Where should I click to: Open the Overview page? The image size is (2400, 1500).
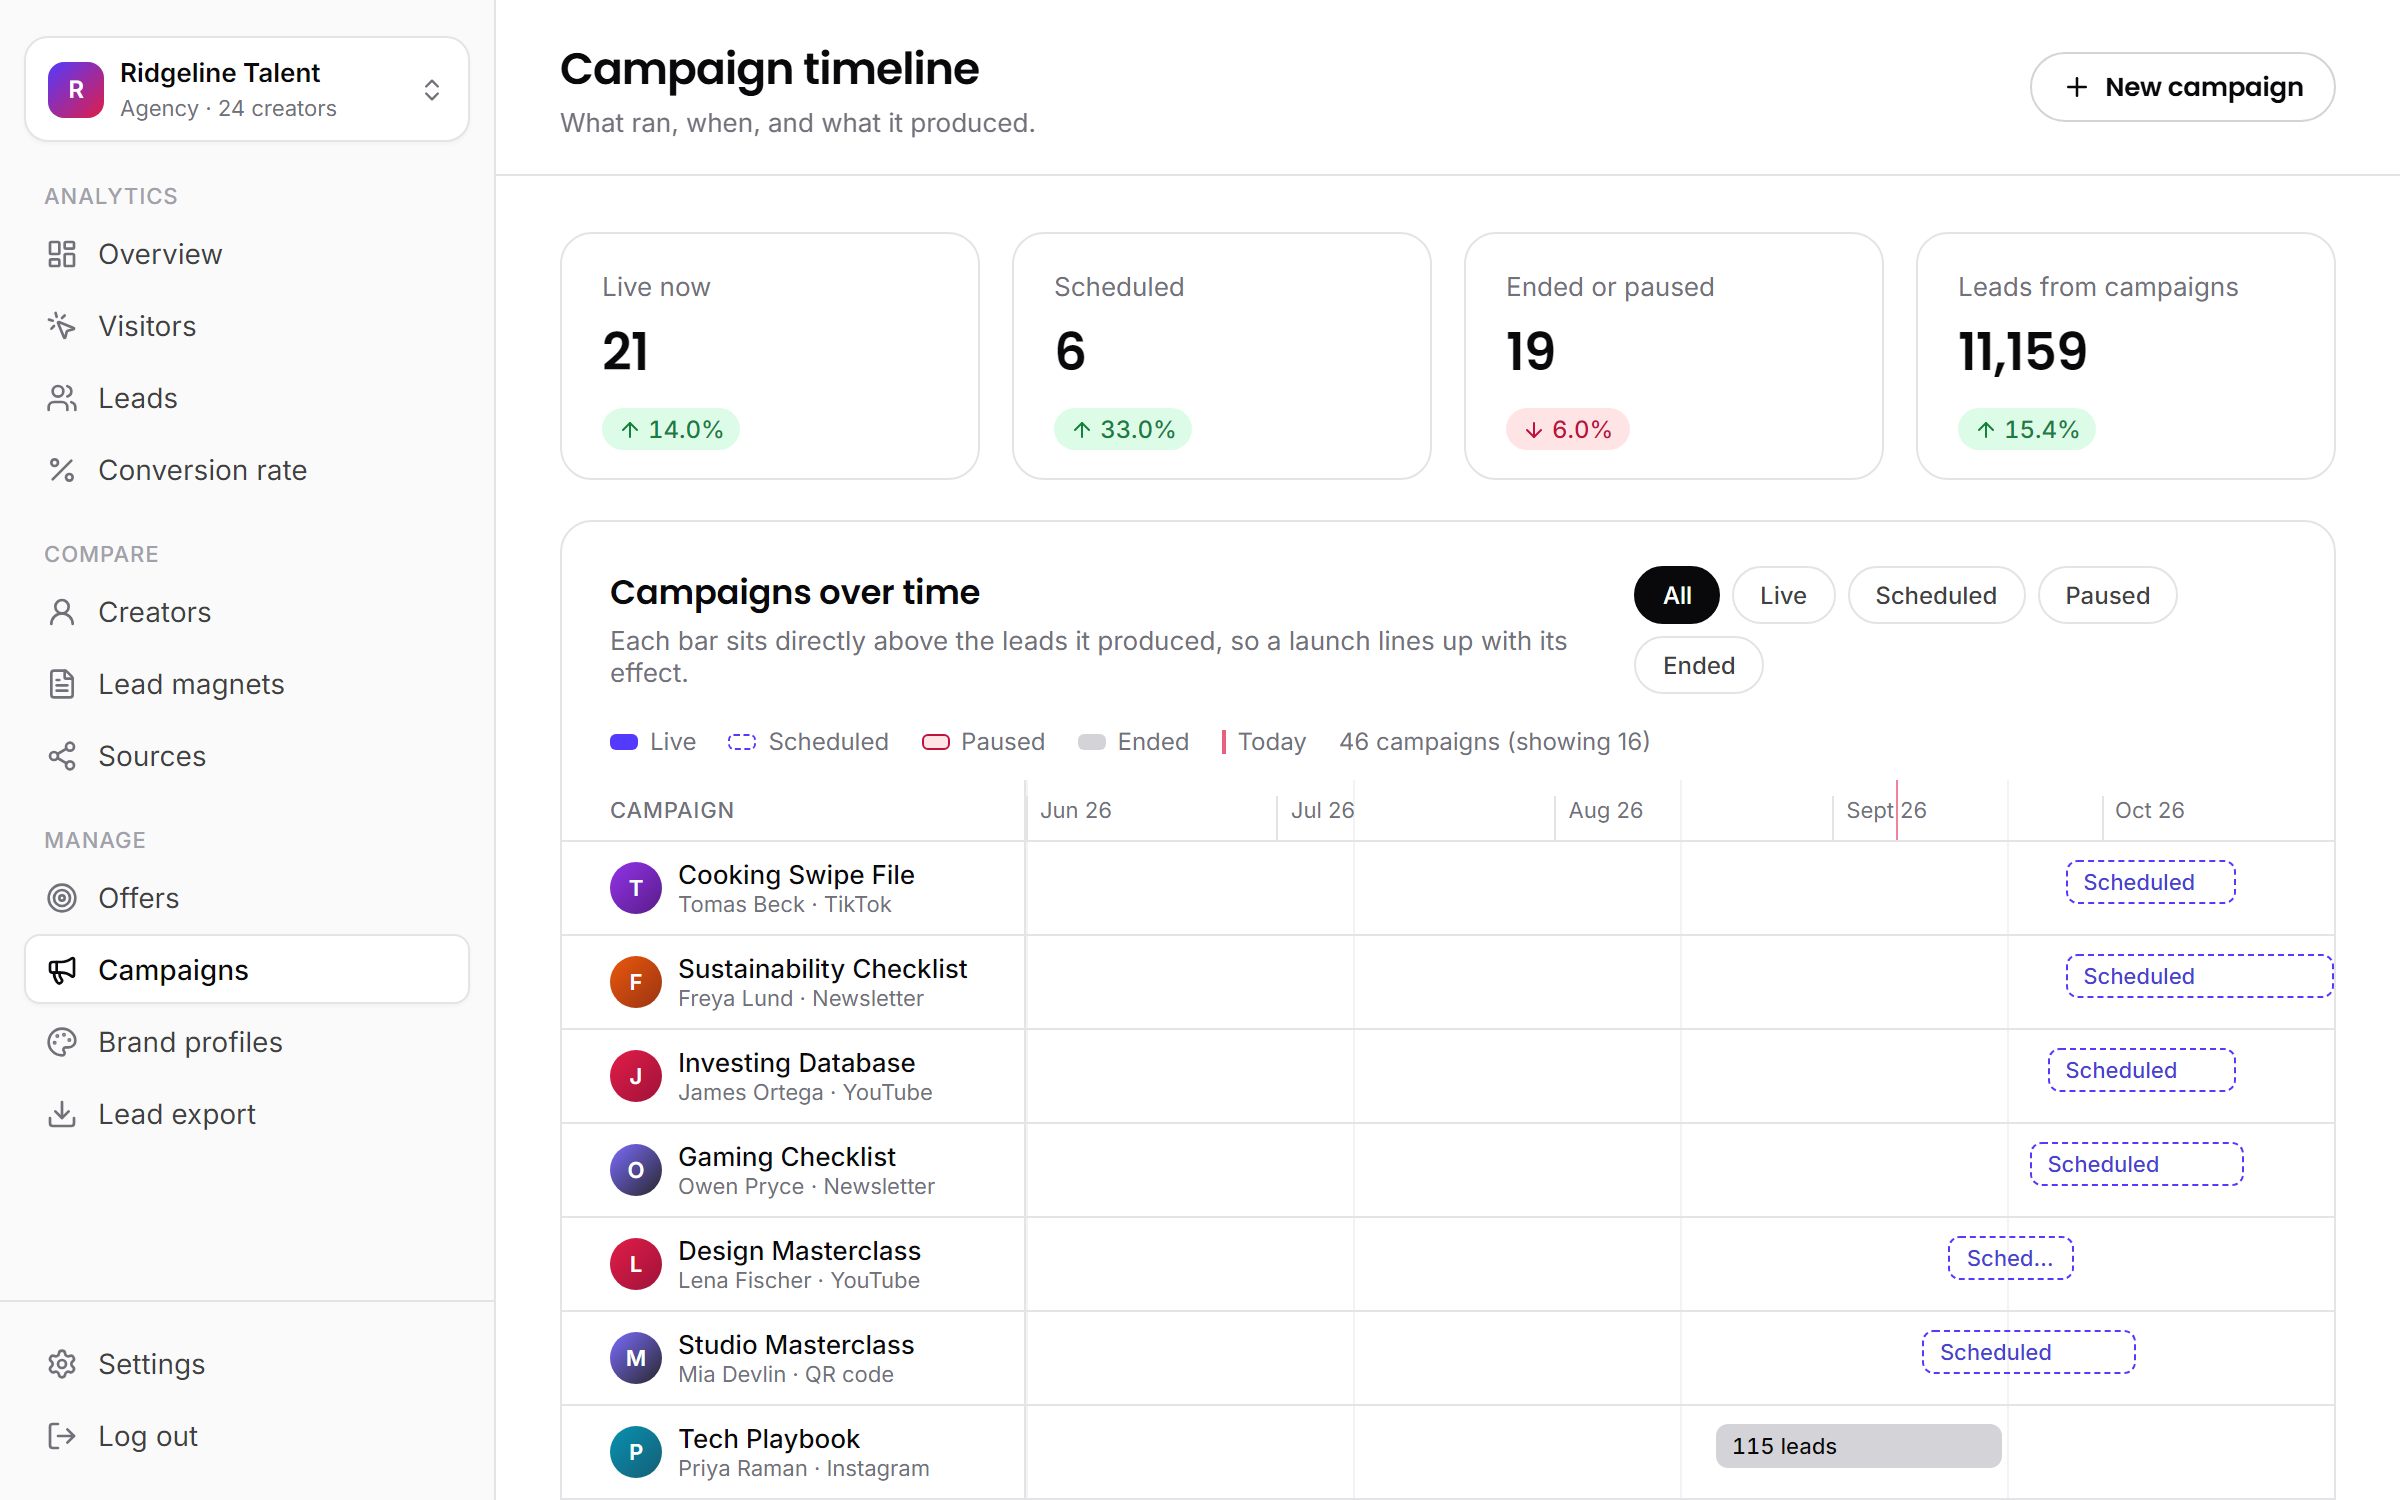click(x=247, y=254)
